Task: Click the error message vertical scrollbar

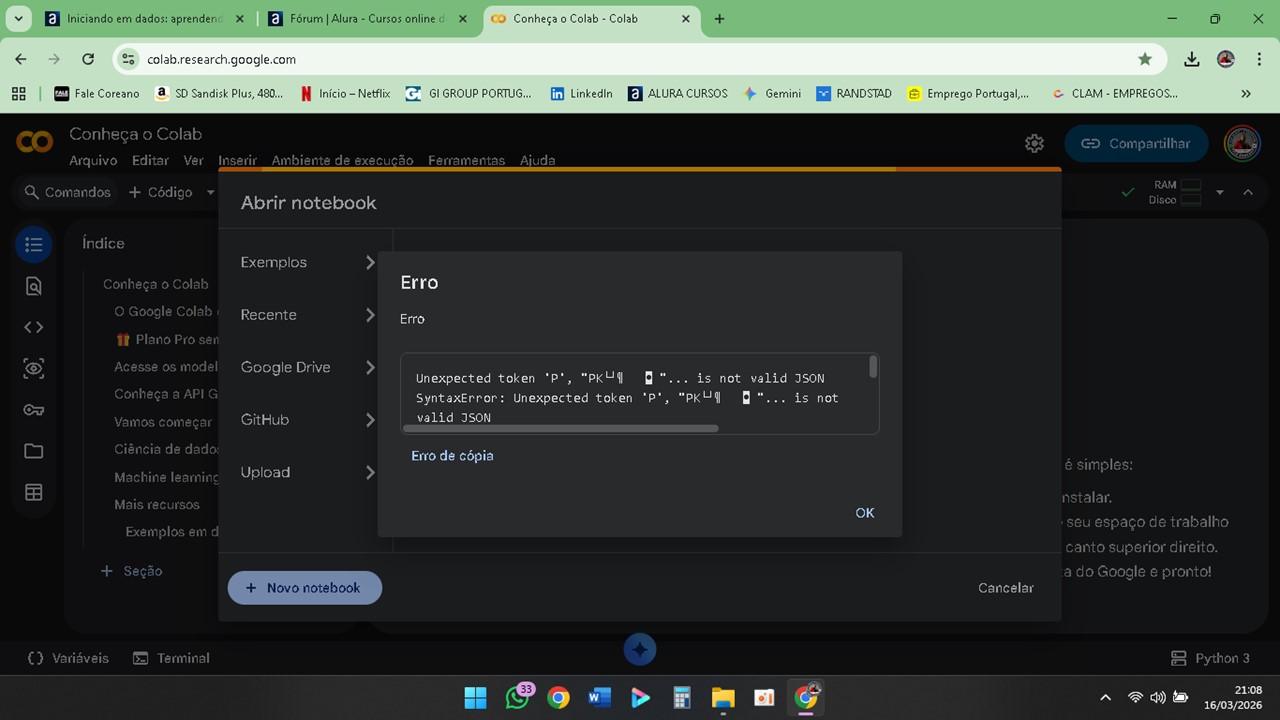Action: coord(873,367)
